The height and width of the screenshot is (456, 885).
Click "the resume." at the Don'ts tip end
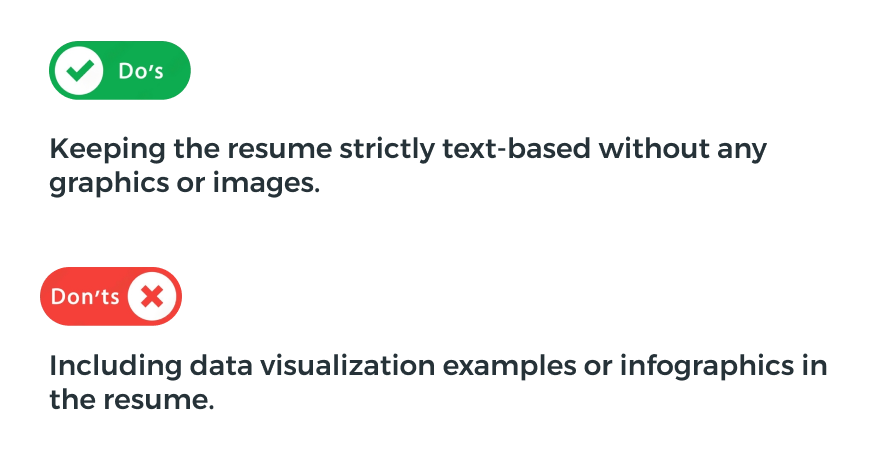(x=132, y=400)
